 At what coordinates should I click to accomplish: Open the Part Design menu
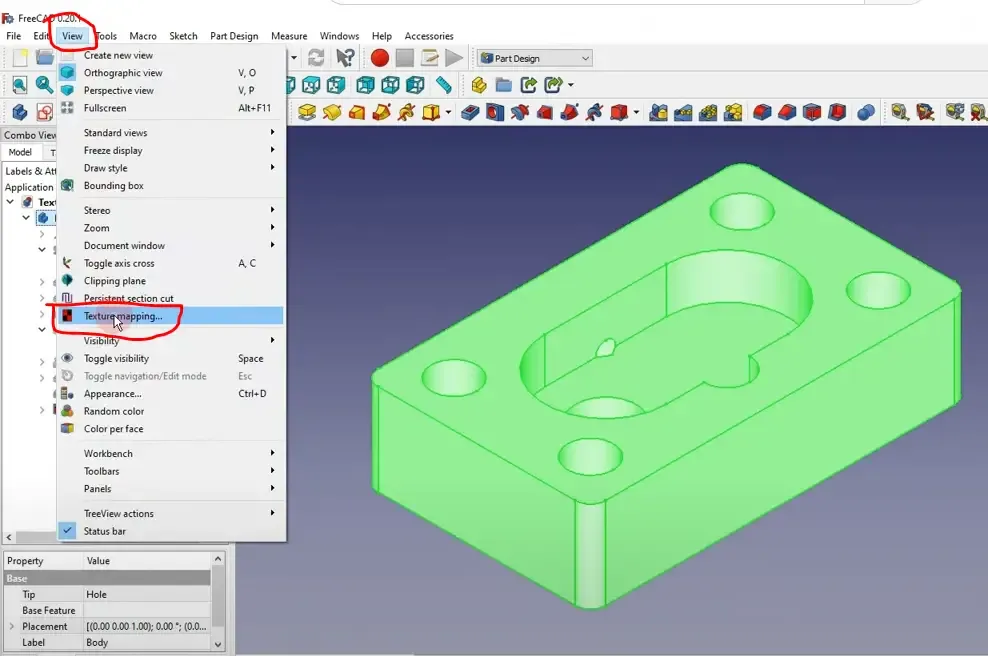click(x=234, y=36)
